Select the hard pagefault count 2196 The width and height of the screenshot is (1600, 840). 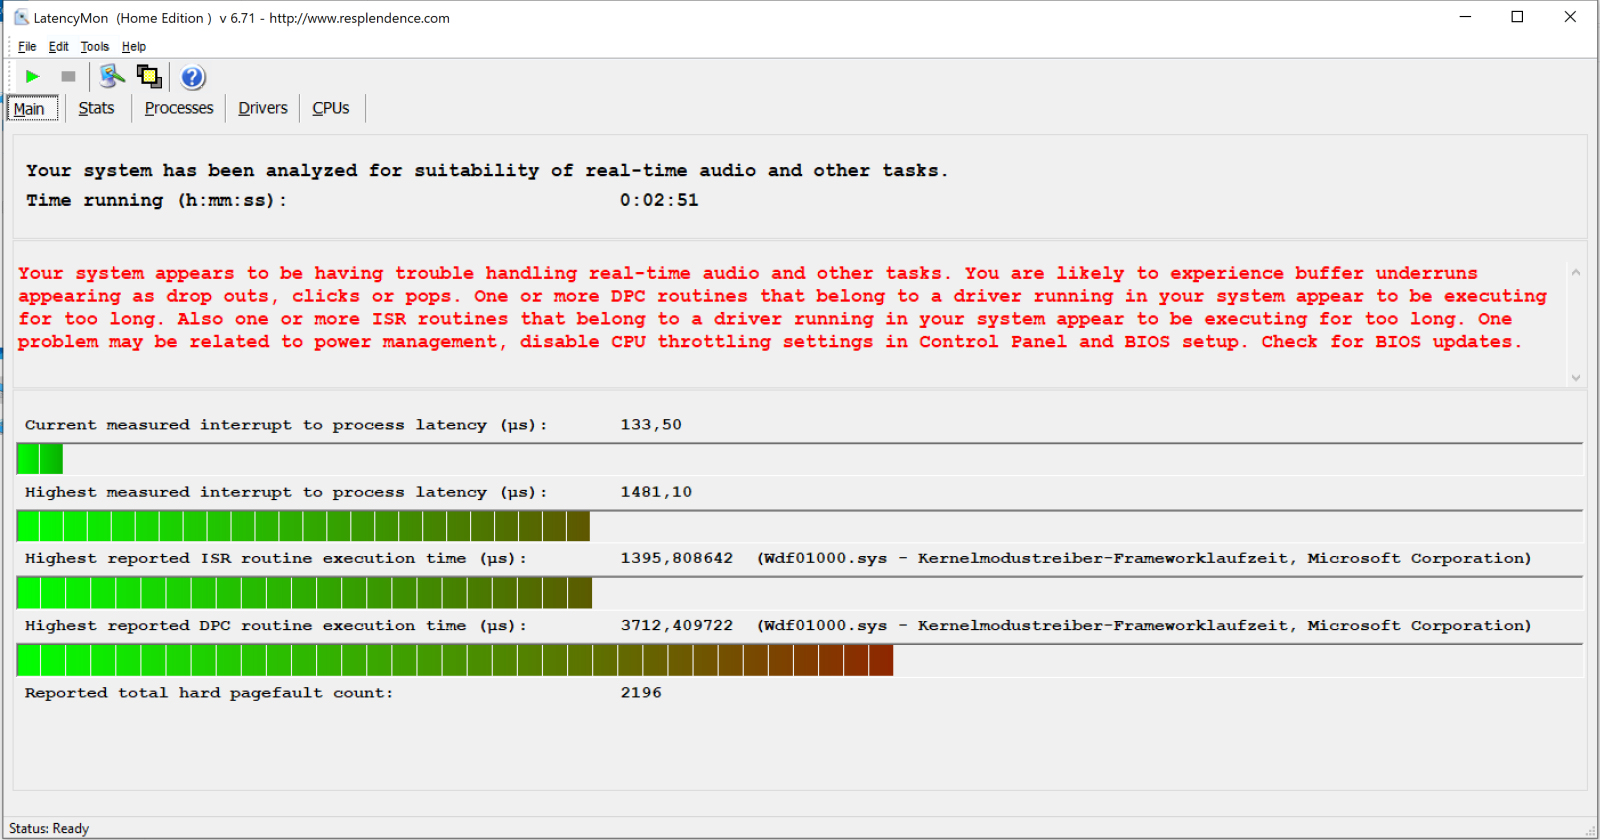641,692
